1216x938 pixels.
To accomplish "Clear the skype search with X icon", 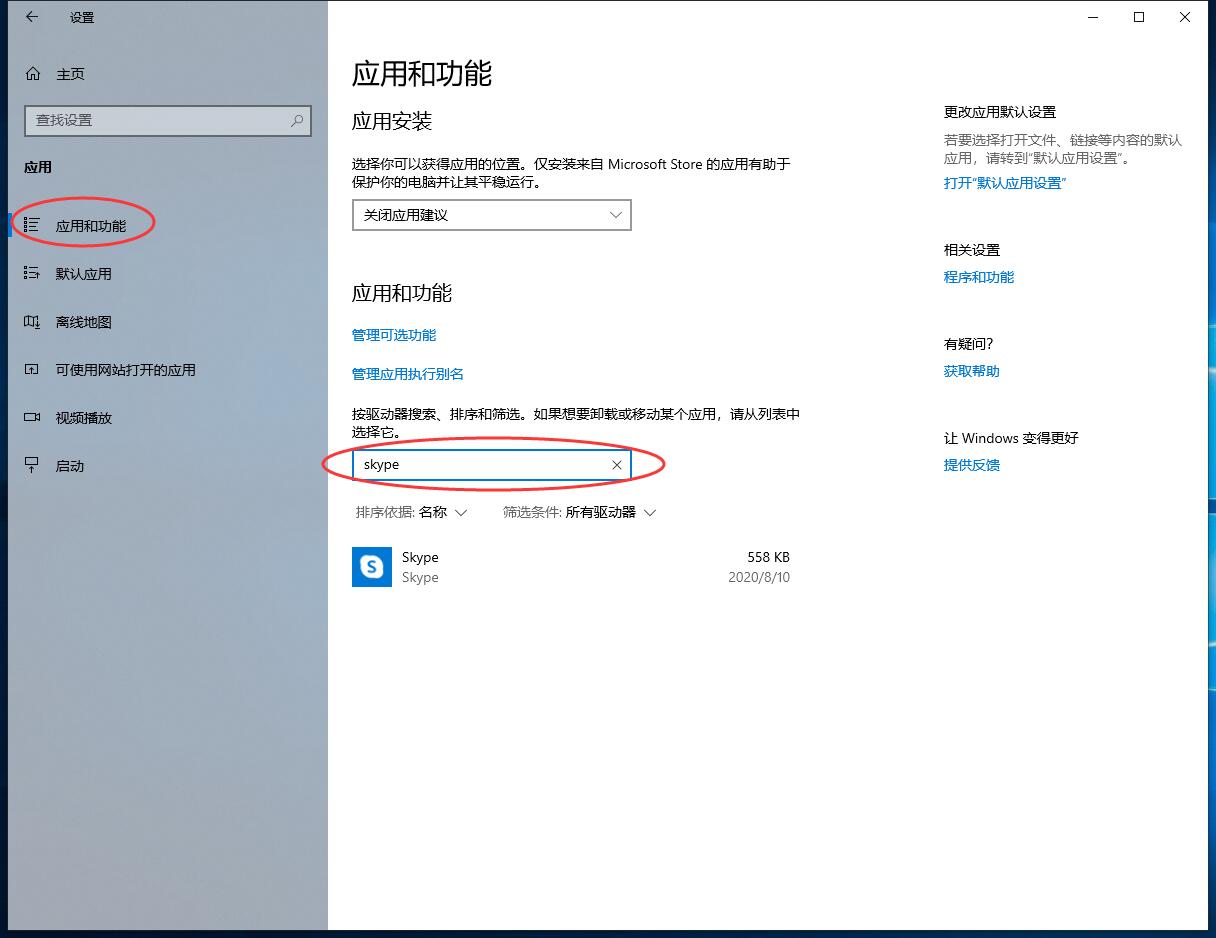I will pos(617,465).
